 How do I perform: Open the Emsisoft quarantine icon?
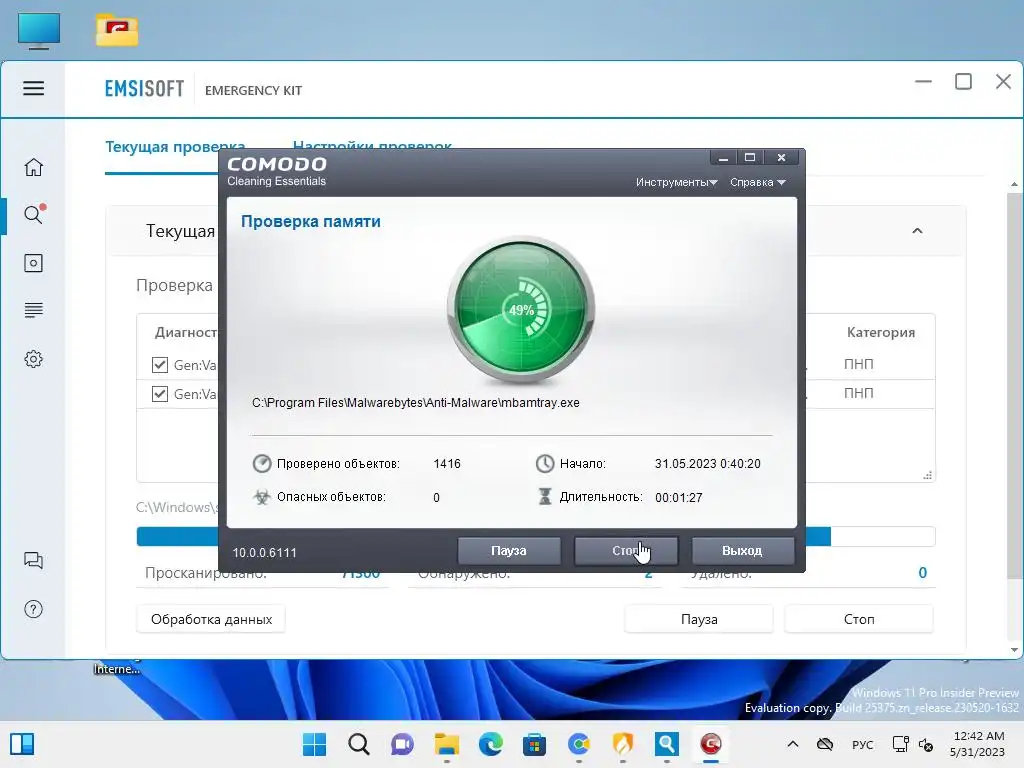[x=33, y=263]
